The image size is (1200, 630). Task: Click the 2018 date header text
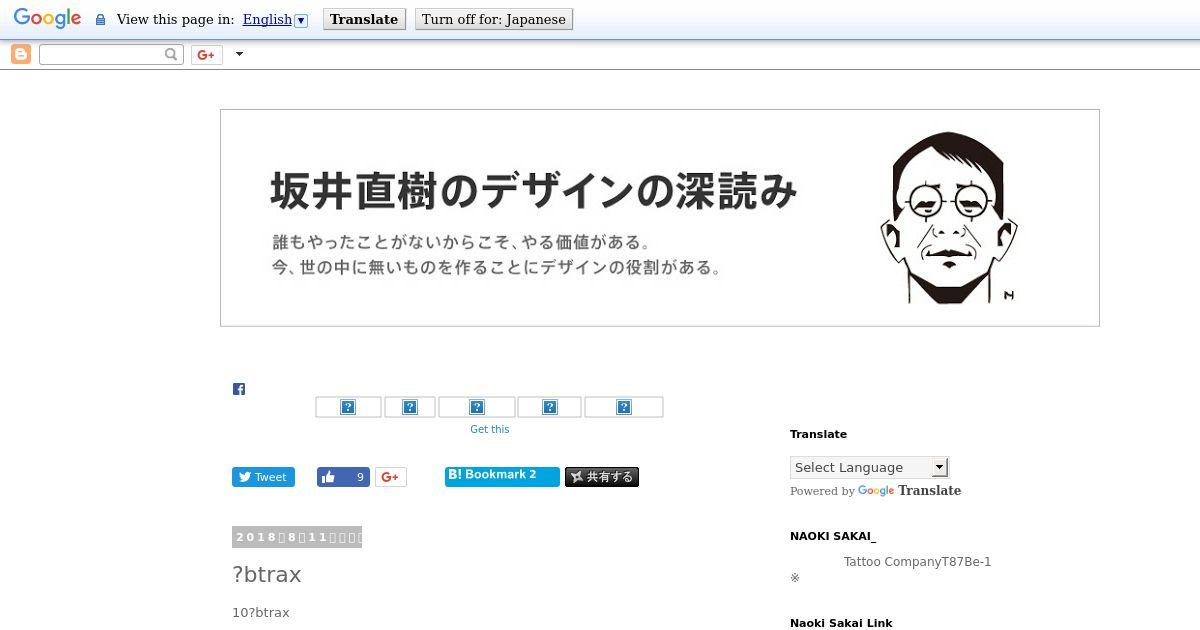pyautogui.click(x=297, y=537)
